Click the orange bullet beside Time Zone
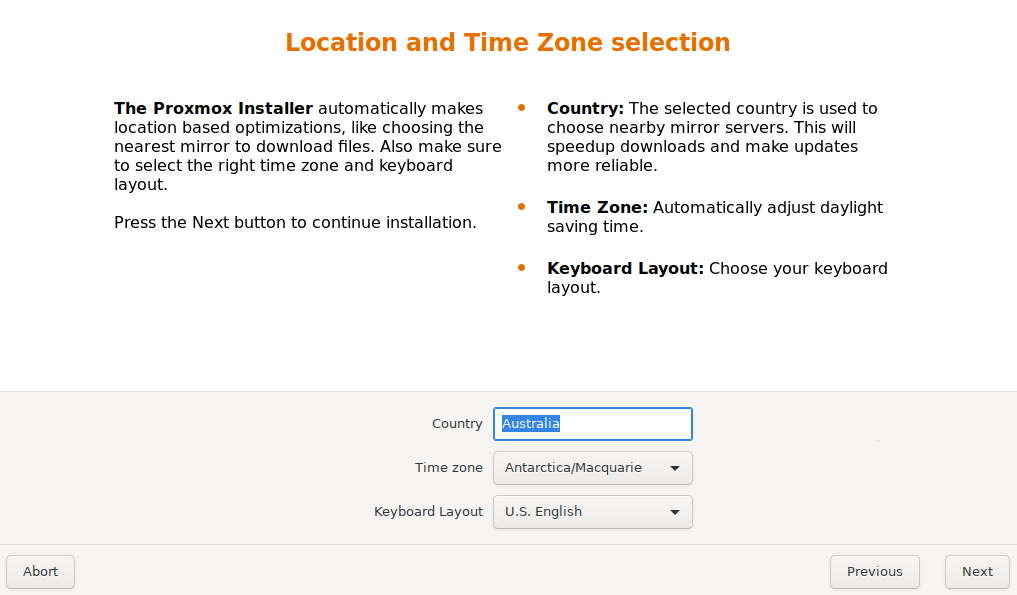The width and height of the screenshot is (1017, 595). 521,207
